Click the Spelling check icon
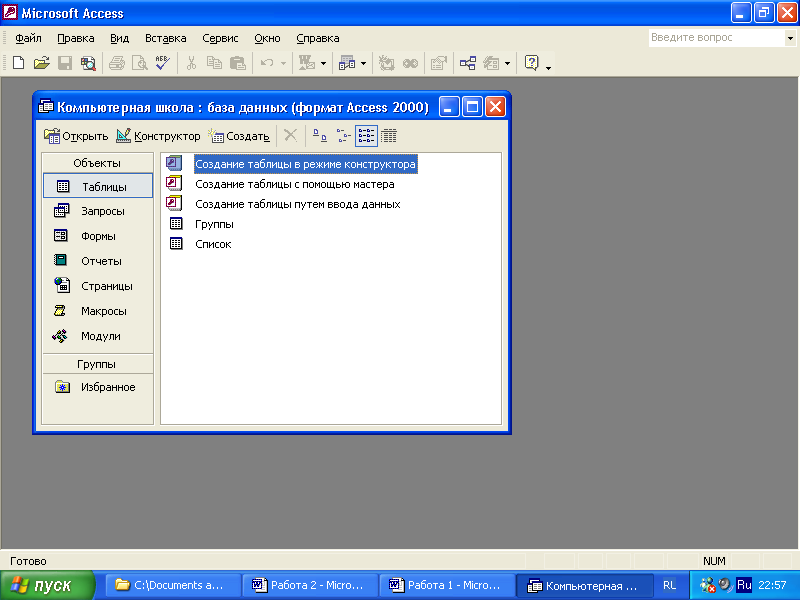Image resolution: width=800 pixels, height=600 pixels. [163, 63]
